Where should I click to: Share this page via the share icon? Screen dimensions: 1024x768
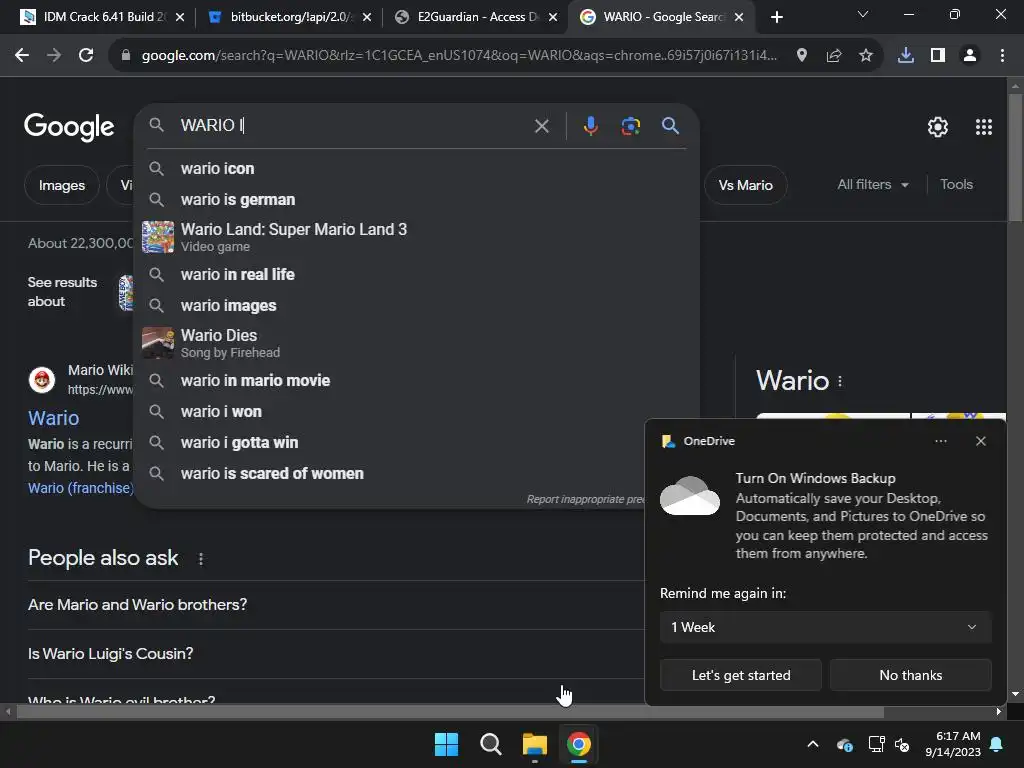click(834, 56)
